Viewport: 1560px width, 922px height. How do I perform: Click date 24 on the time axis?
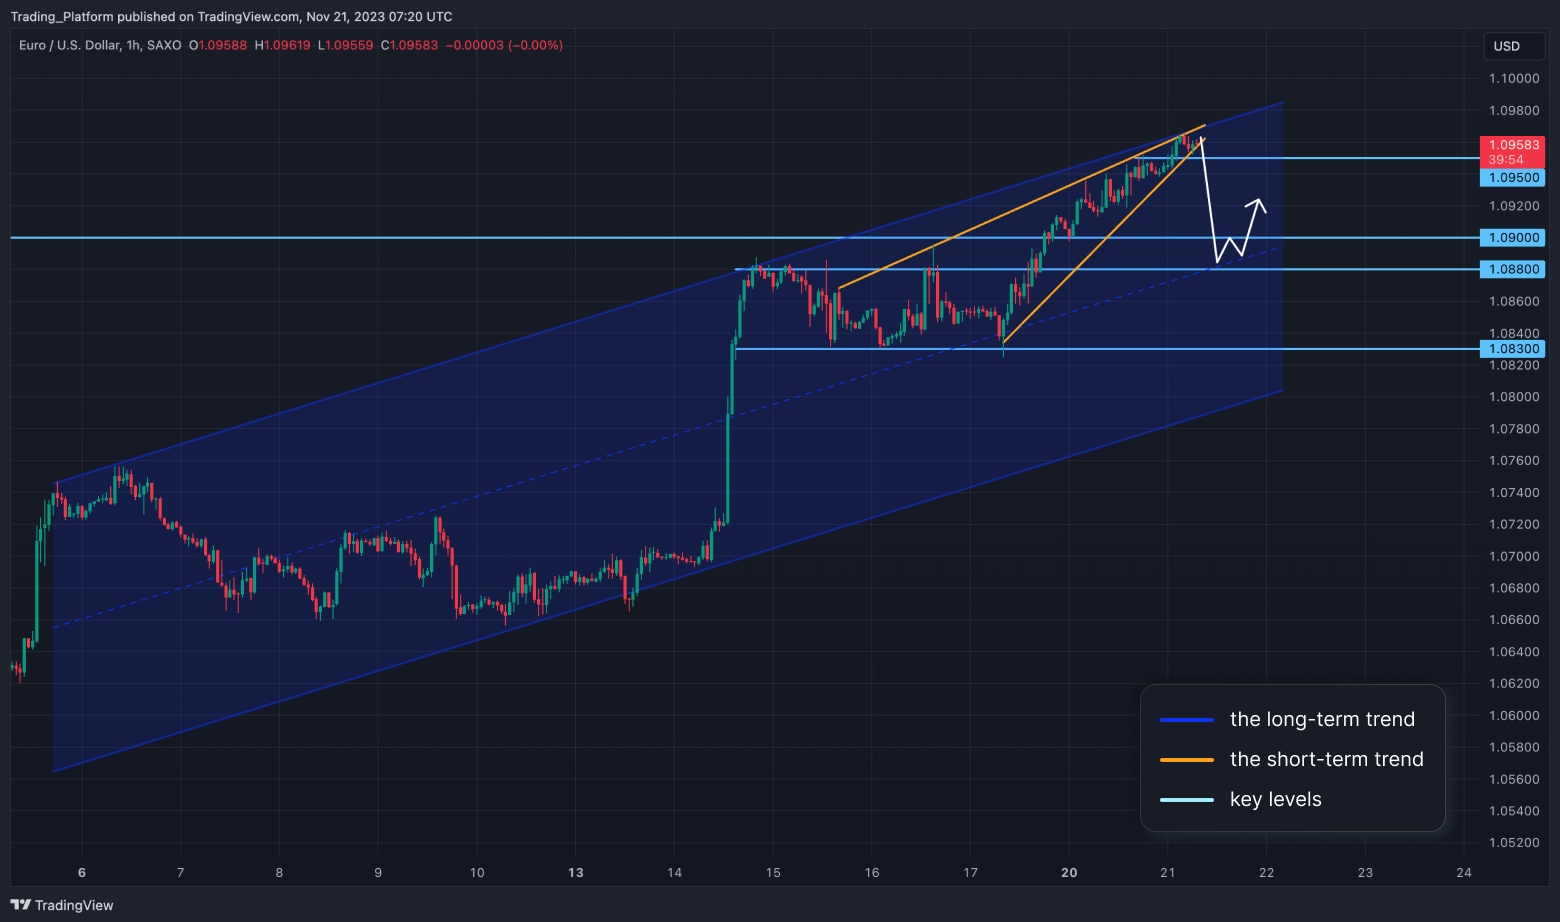[x=1464, y=872]
